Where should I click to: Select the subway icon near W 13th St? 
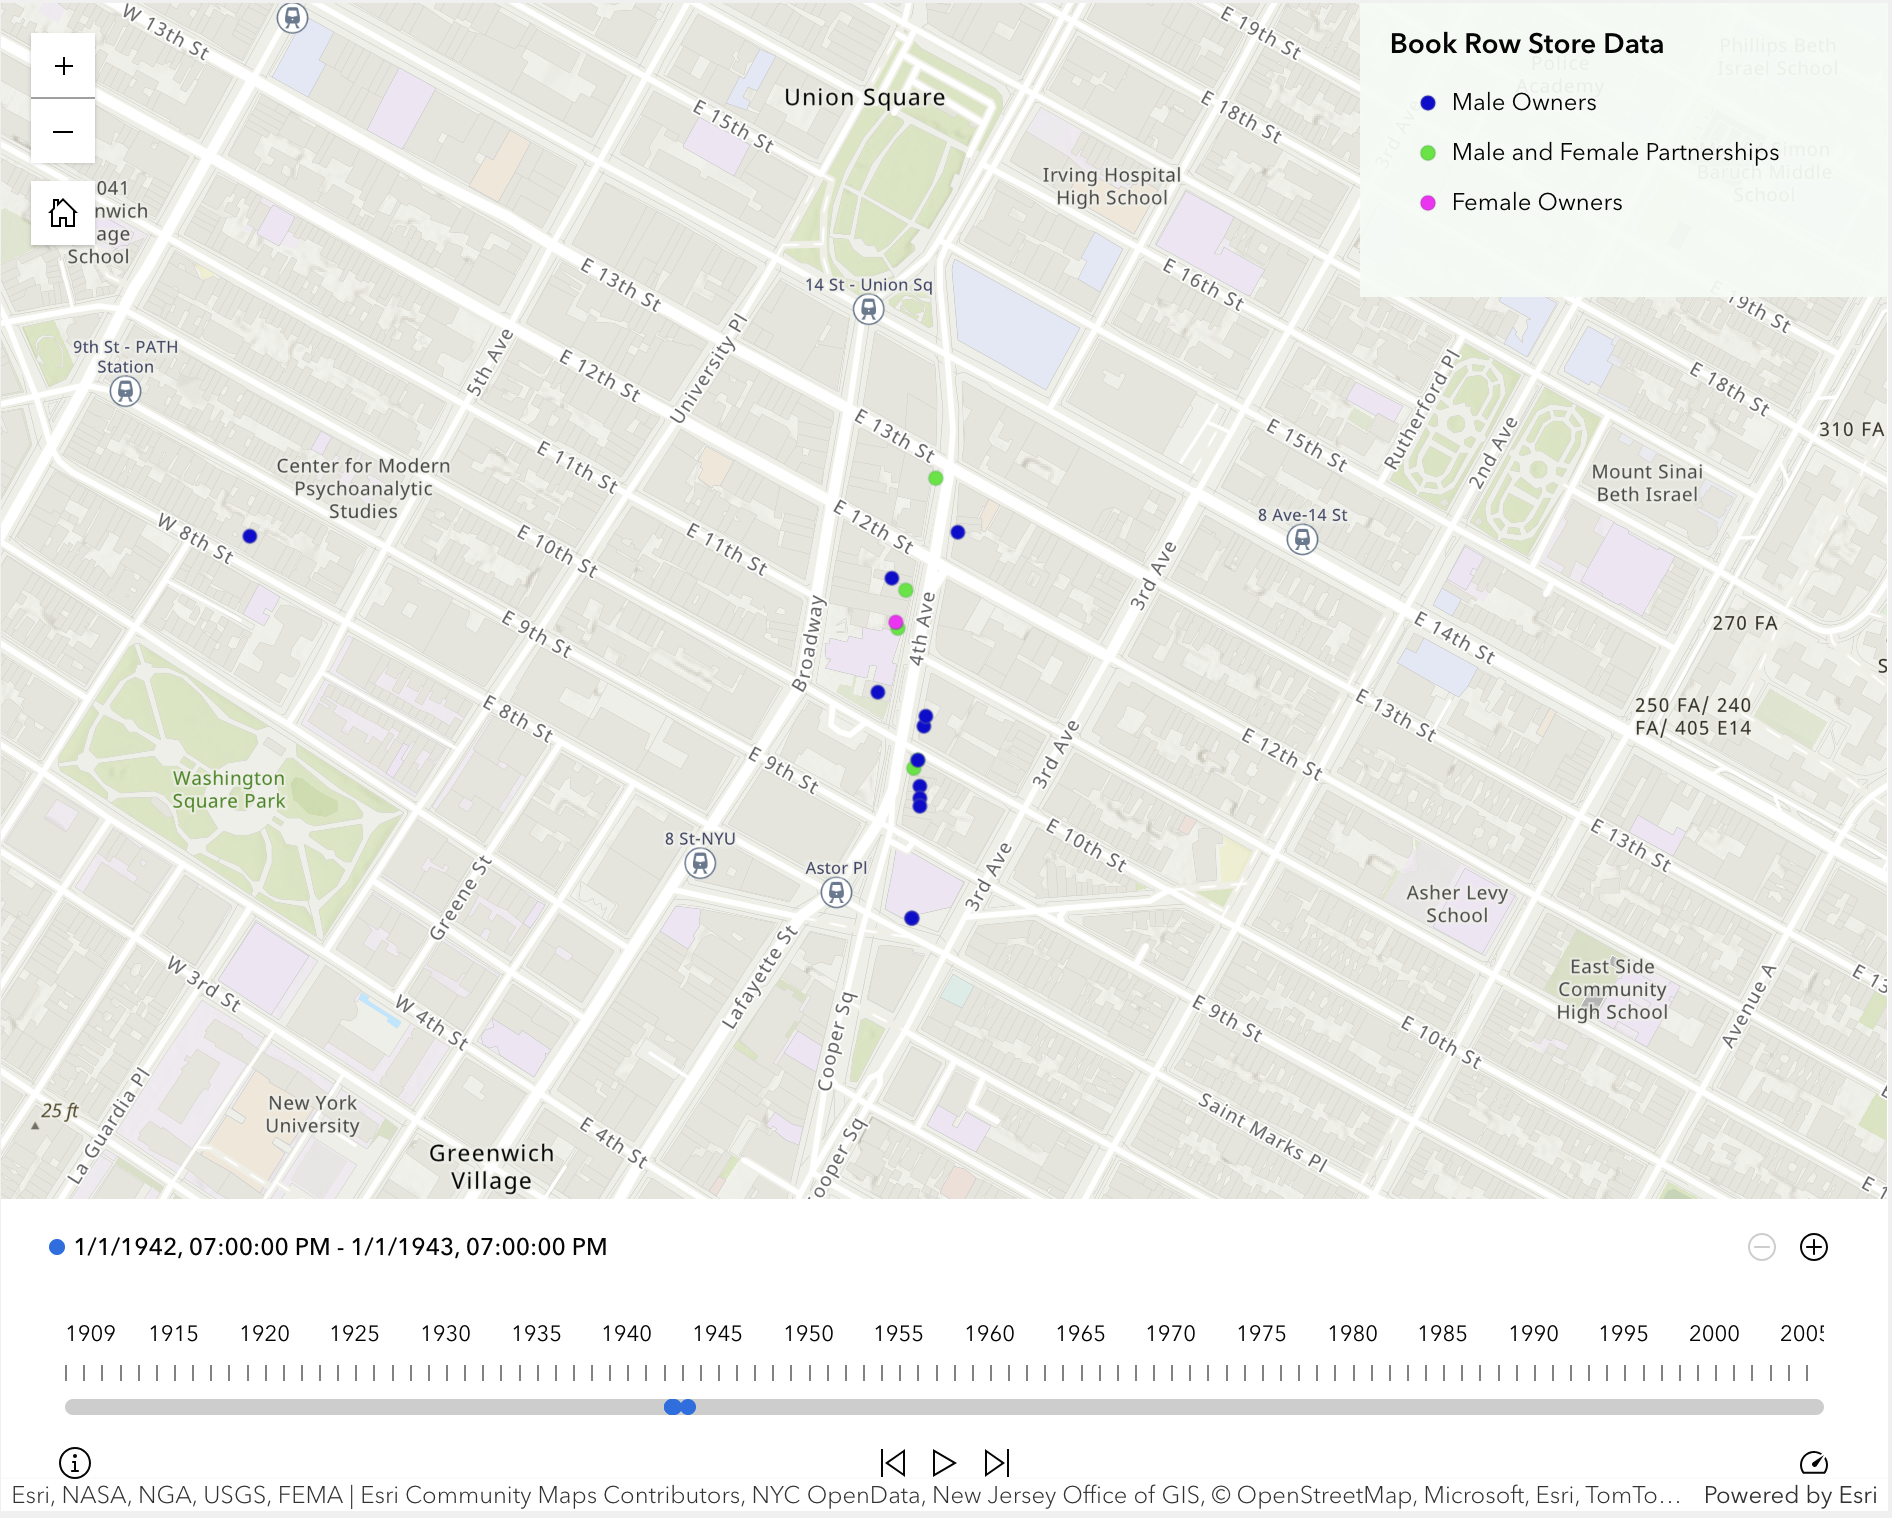pos(292,18)
